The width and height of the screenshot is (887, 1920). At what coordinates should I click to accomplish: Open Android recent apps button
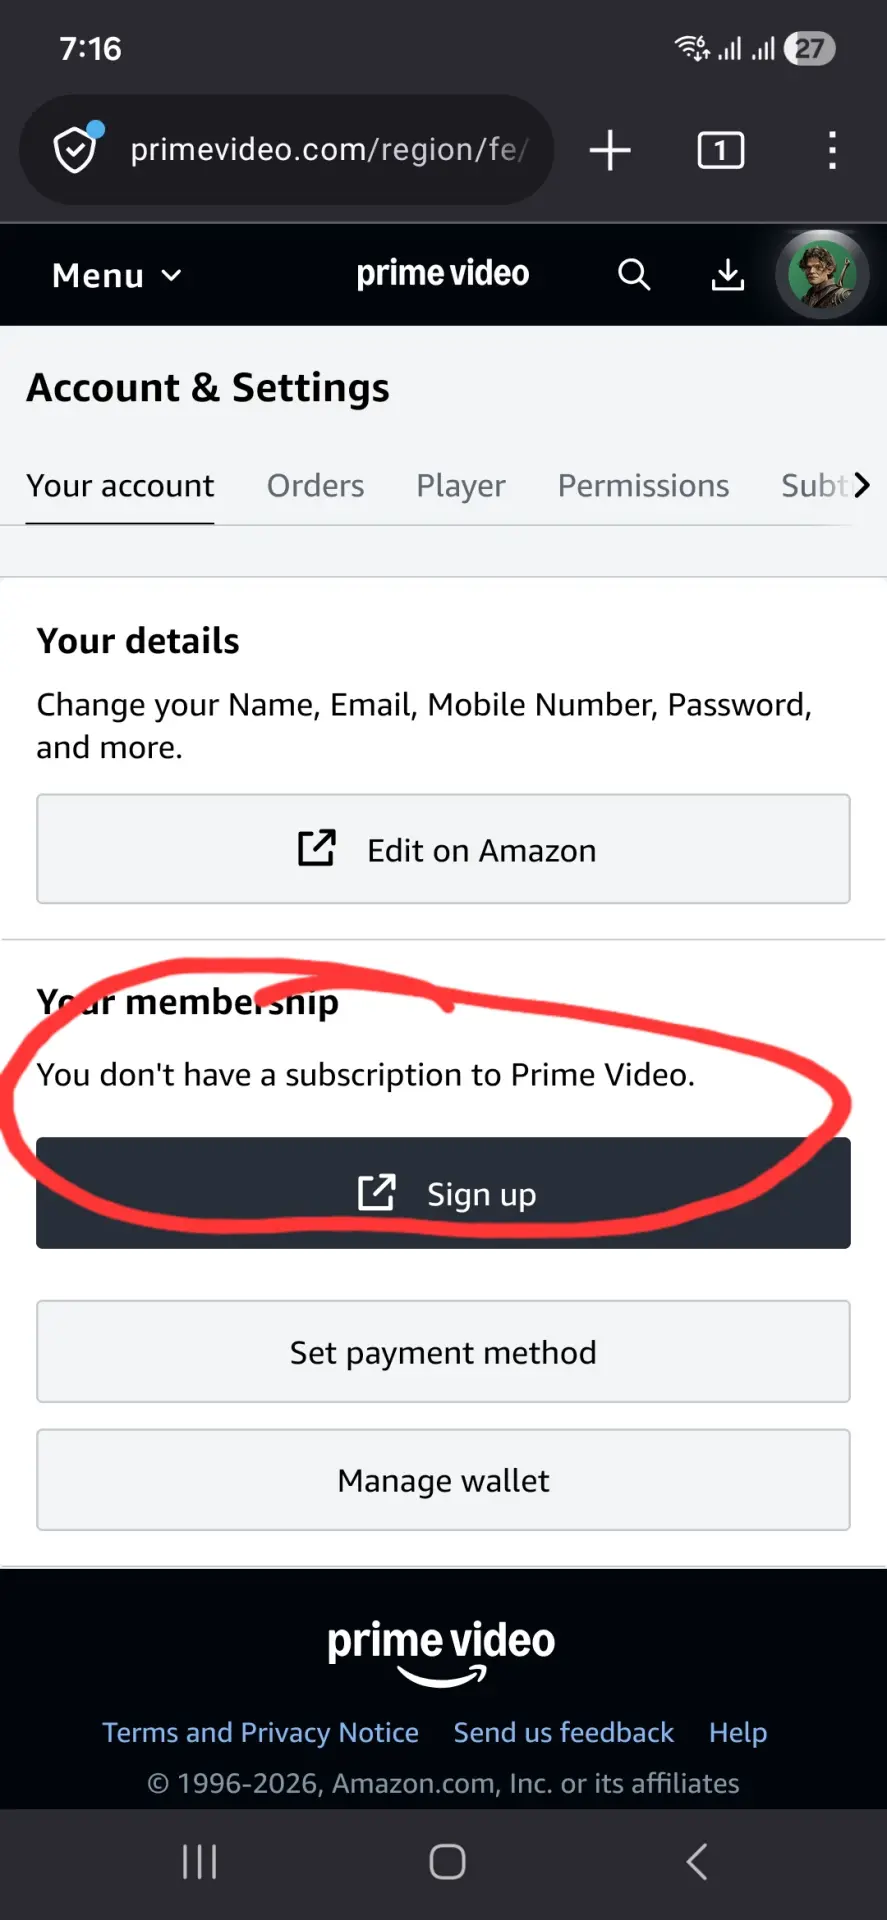click(200, 1862)
